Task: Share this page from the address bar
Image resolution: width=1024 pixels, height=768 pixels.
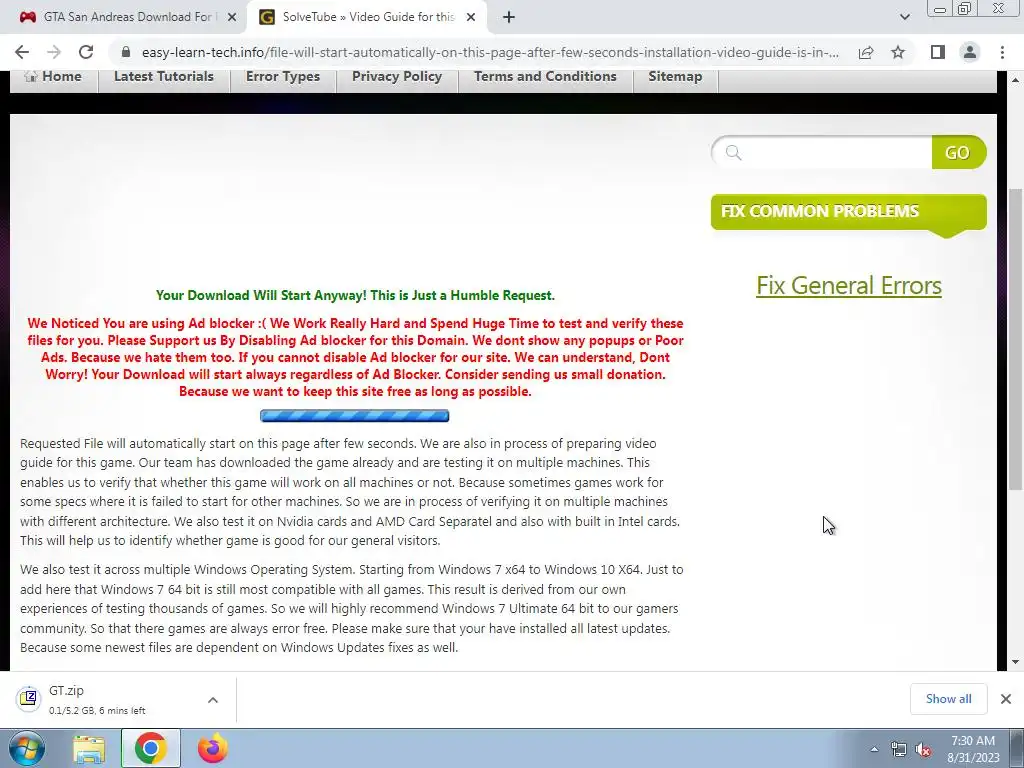Action: 866,52
